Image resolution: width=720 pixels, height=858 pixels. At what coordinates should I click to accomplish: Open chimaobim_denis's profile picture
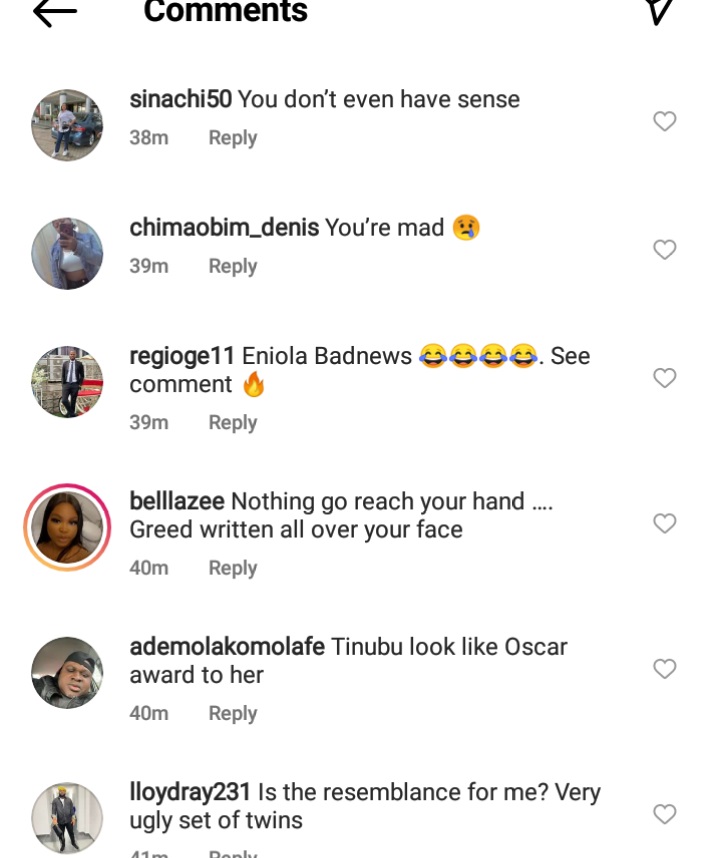point(67,253)
